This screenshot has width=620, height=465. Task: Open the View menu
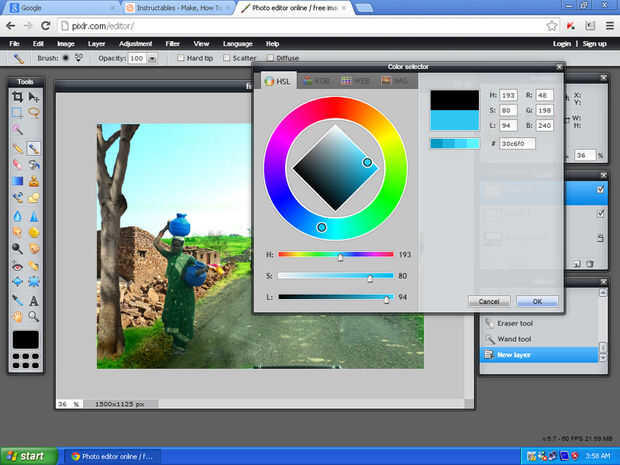point(201,44)
